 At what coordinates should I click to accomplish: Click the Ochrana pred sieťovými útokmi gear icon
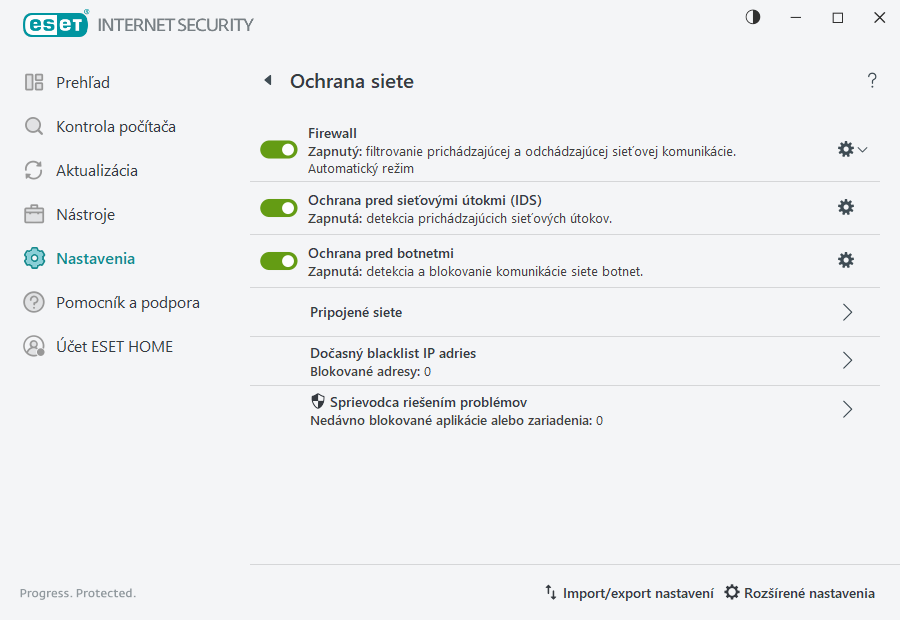(846, 207)
